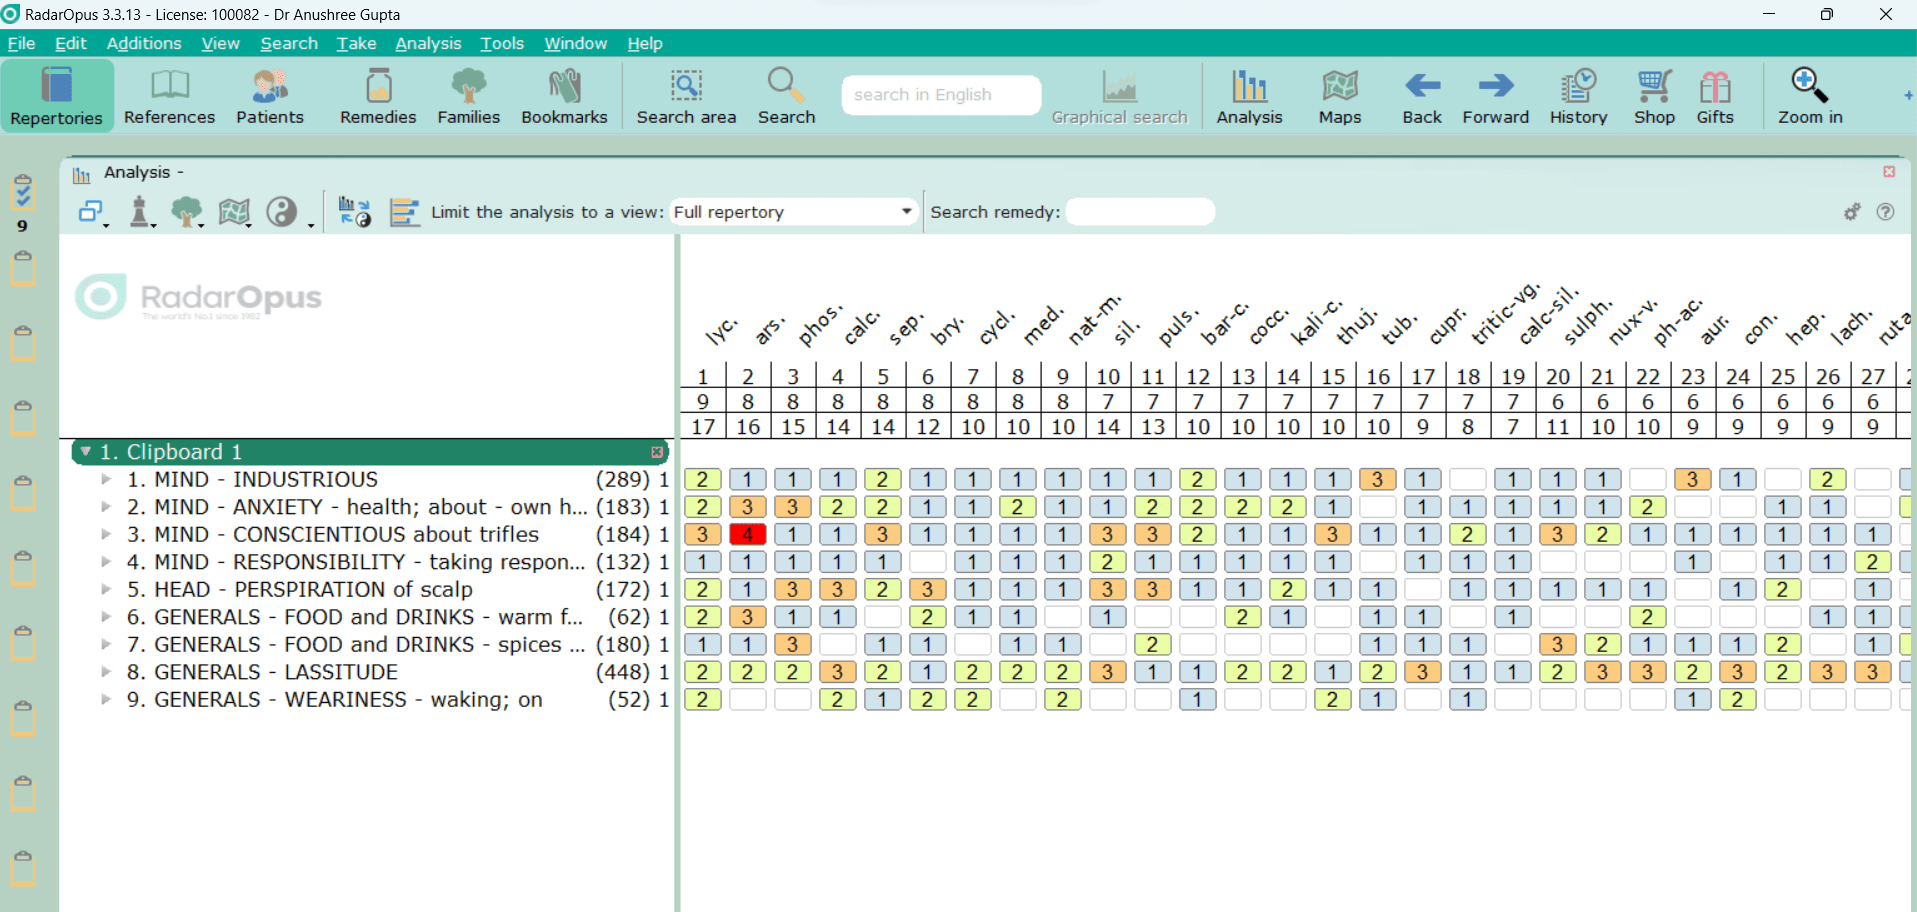The width and height of the screenshot is (1917, 912).
Task: Click the overlapping windows icon in Analysis toolbar
Action: (x=91, y=212)
